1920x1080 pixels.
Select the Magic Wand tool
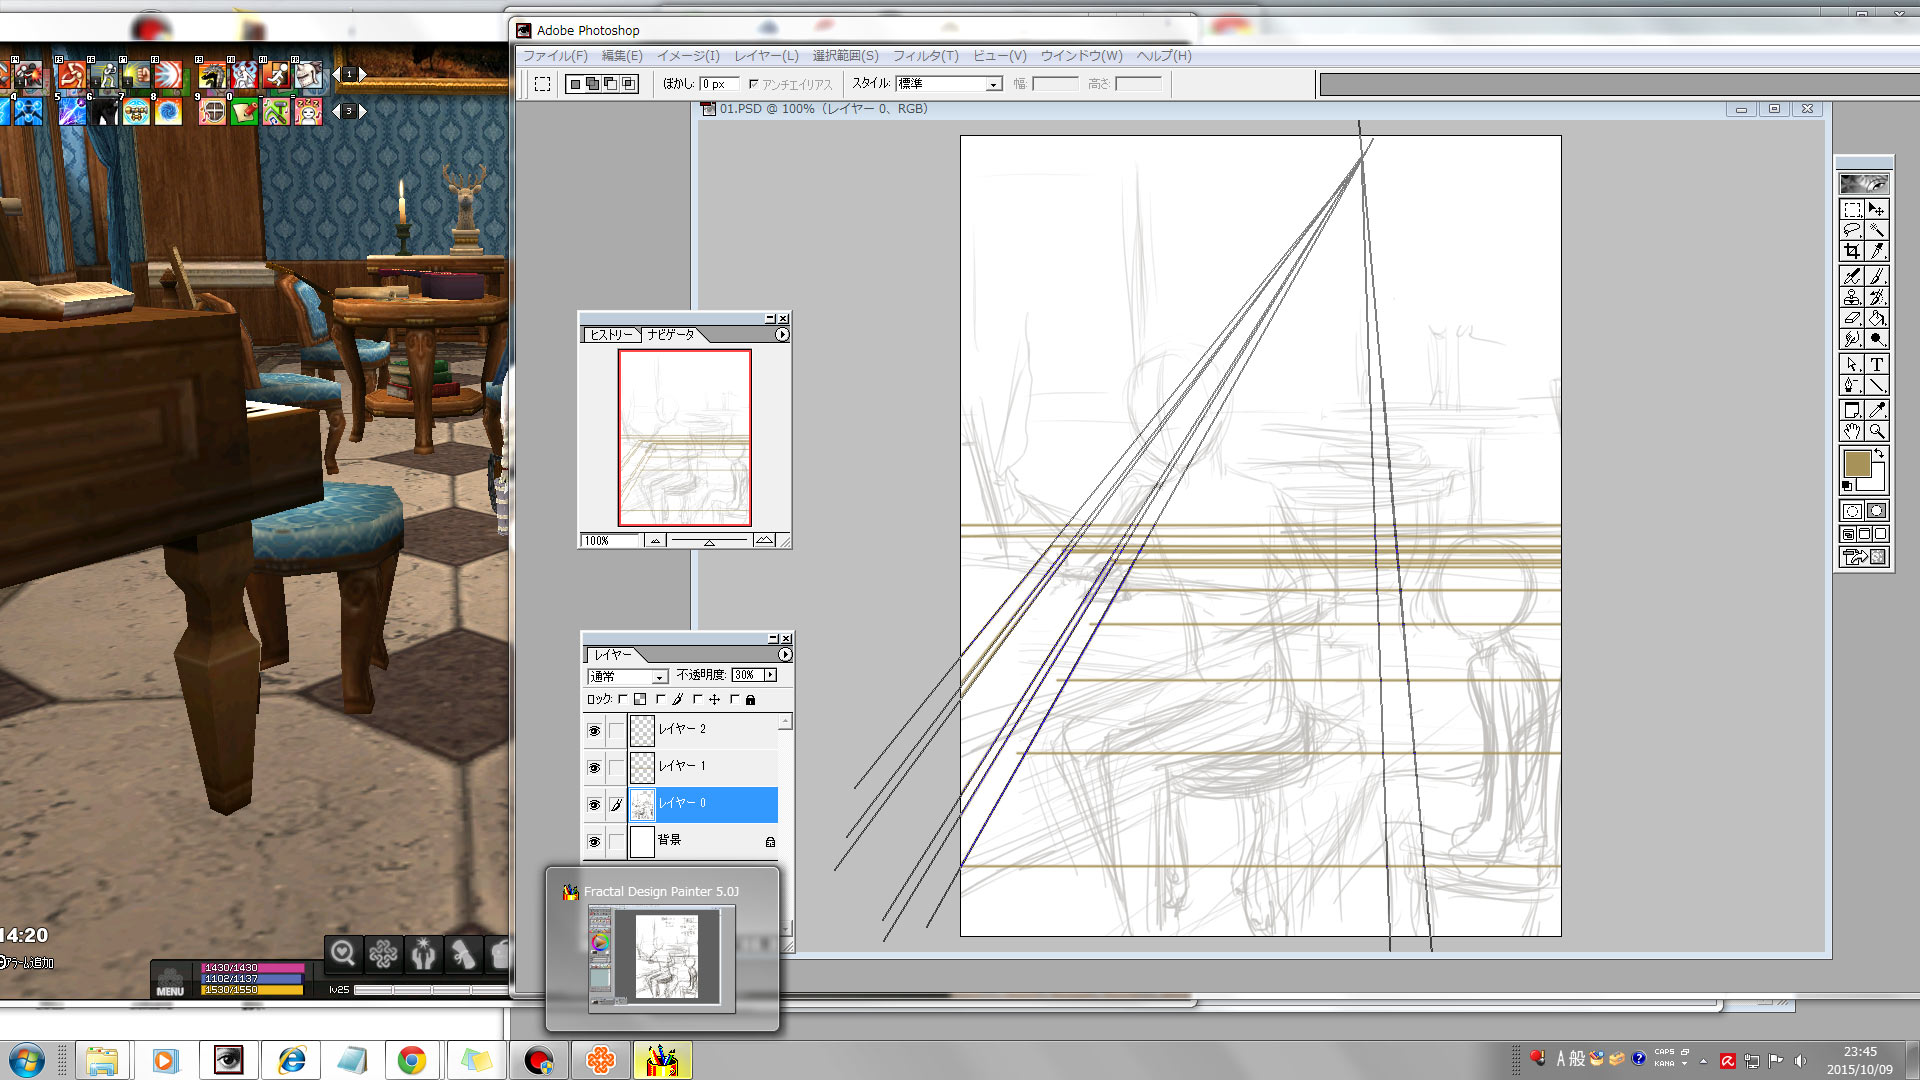pos(1877,231)
